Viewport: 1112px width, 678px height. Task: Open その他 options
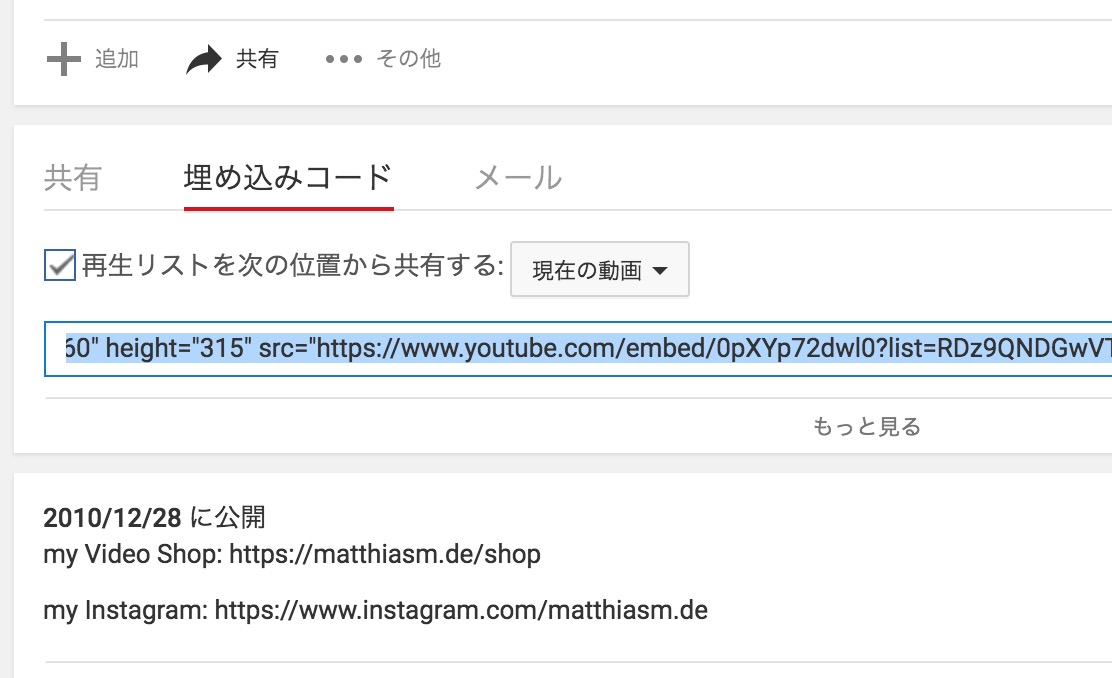[x=408, y=59]
